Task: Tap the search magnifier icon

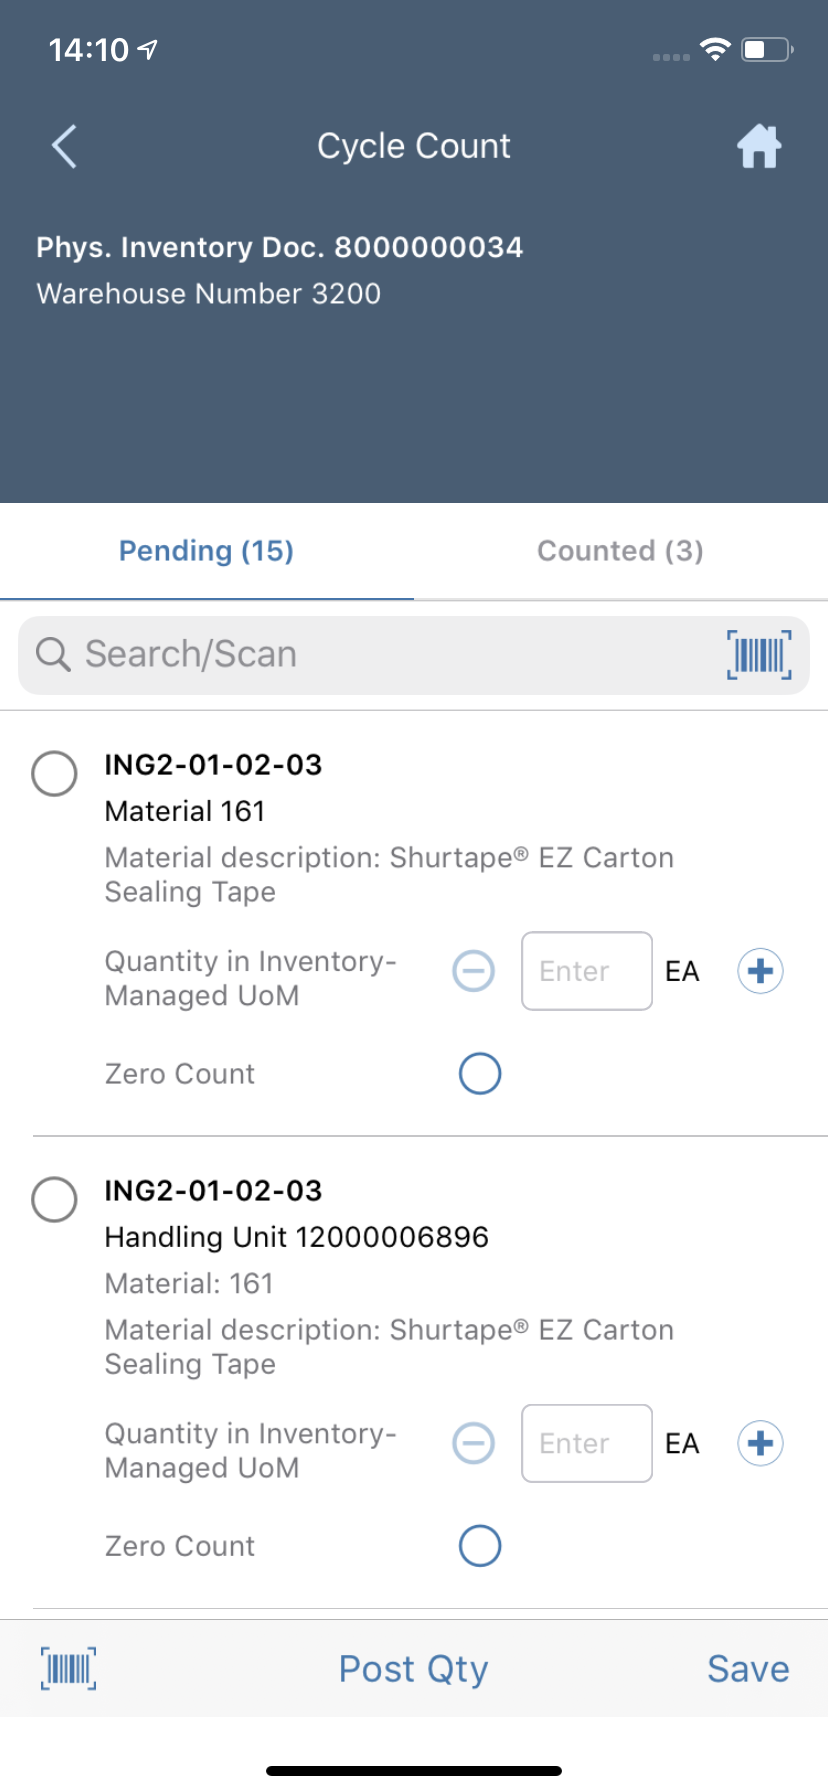Action: tap(52, 654)
